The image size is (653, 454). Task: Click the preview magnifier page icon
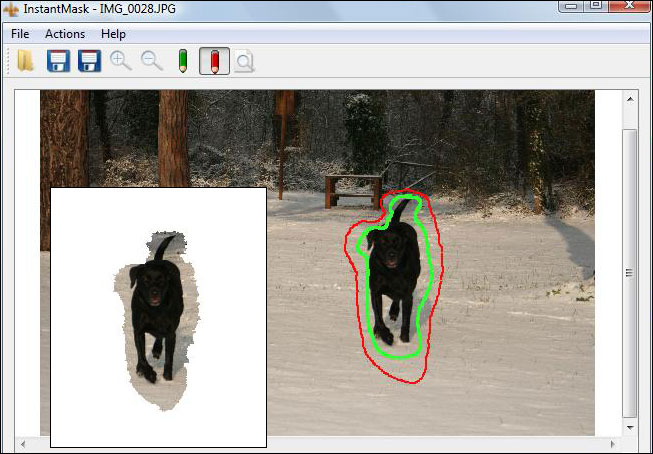[244, 62]
